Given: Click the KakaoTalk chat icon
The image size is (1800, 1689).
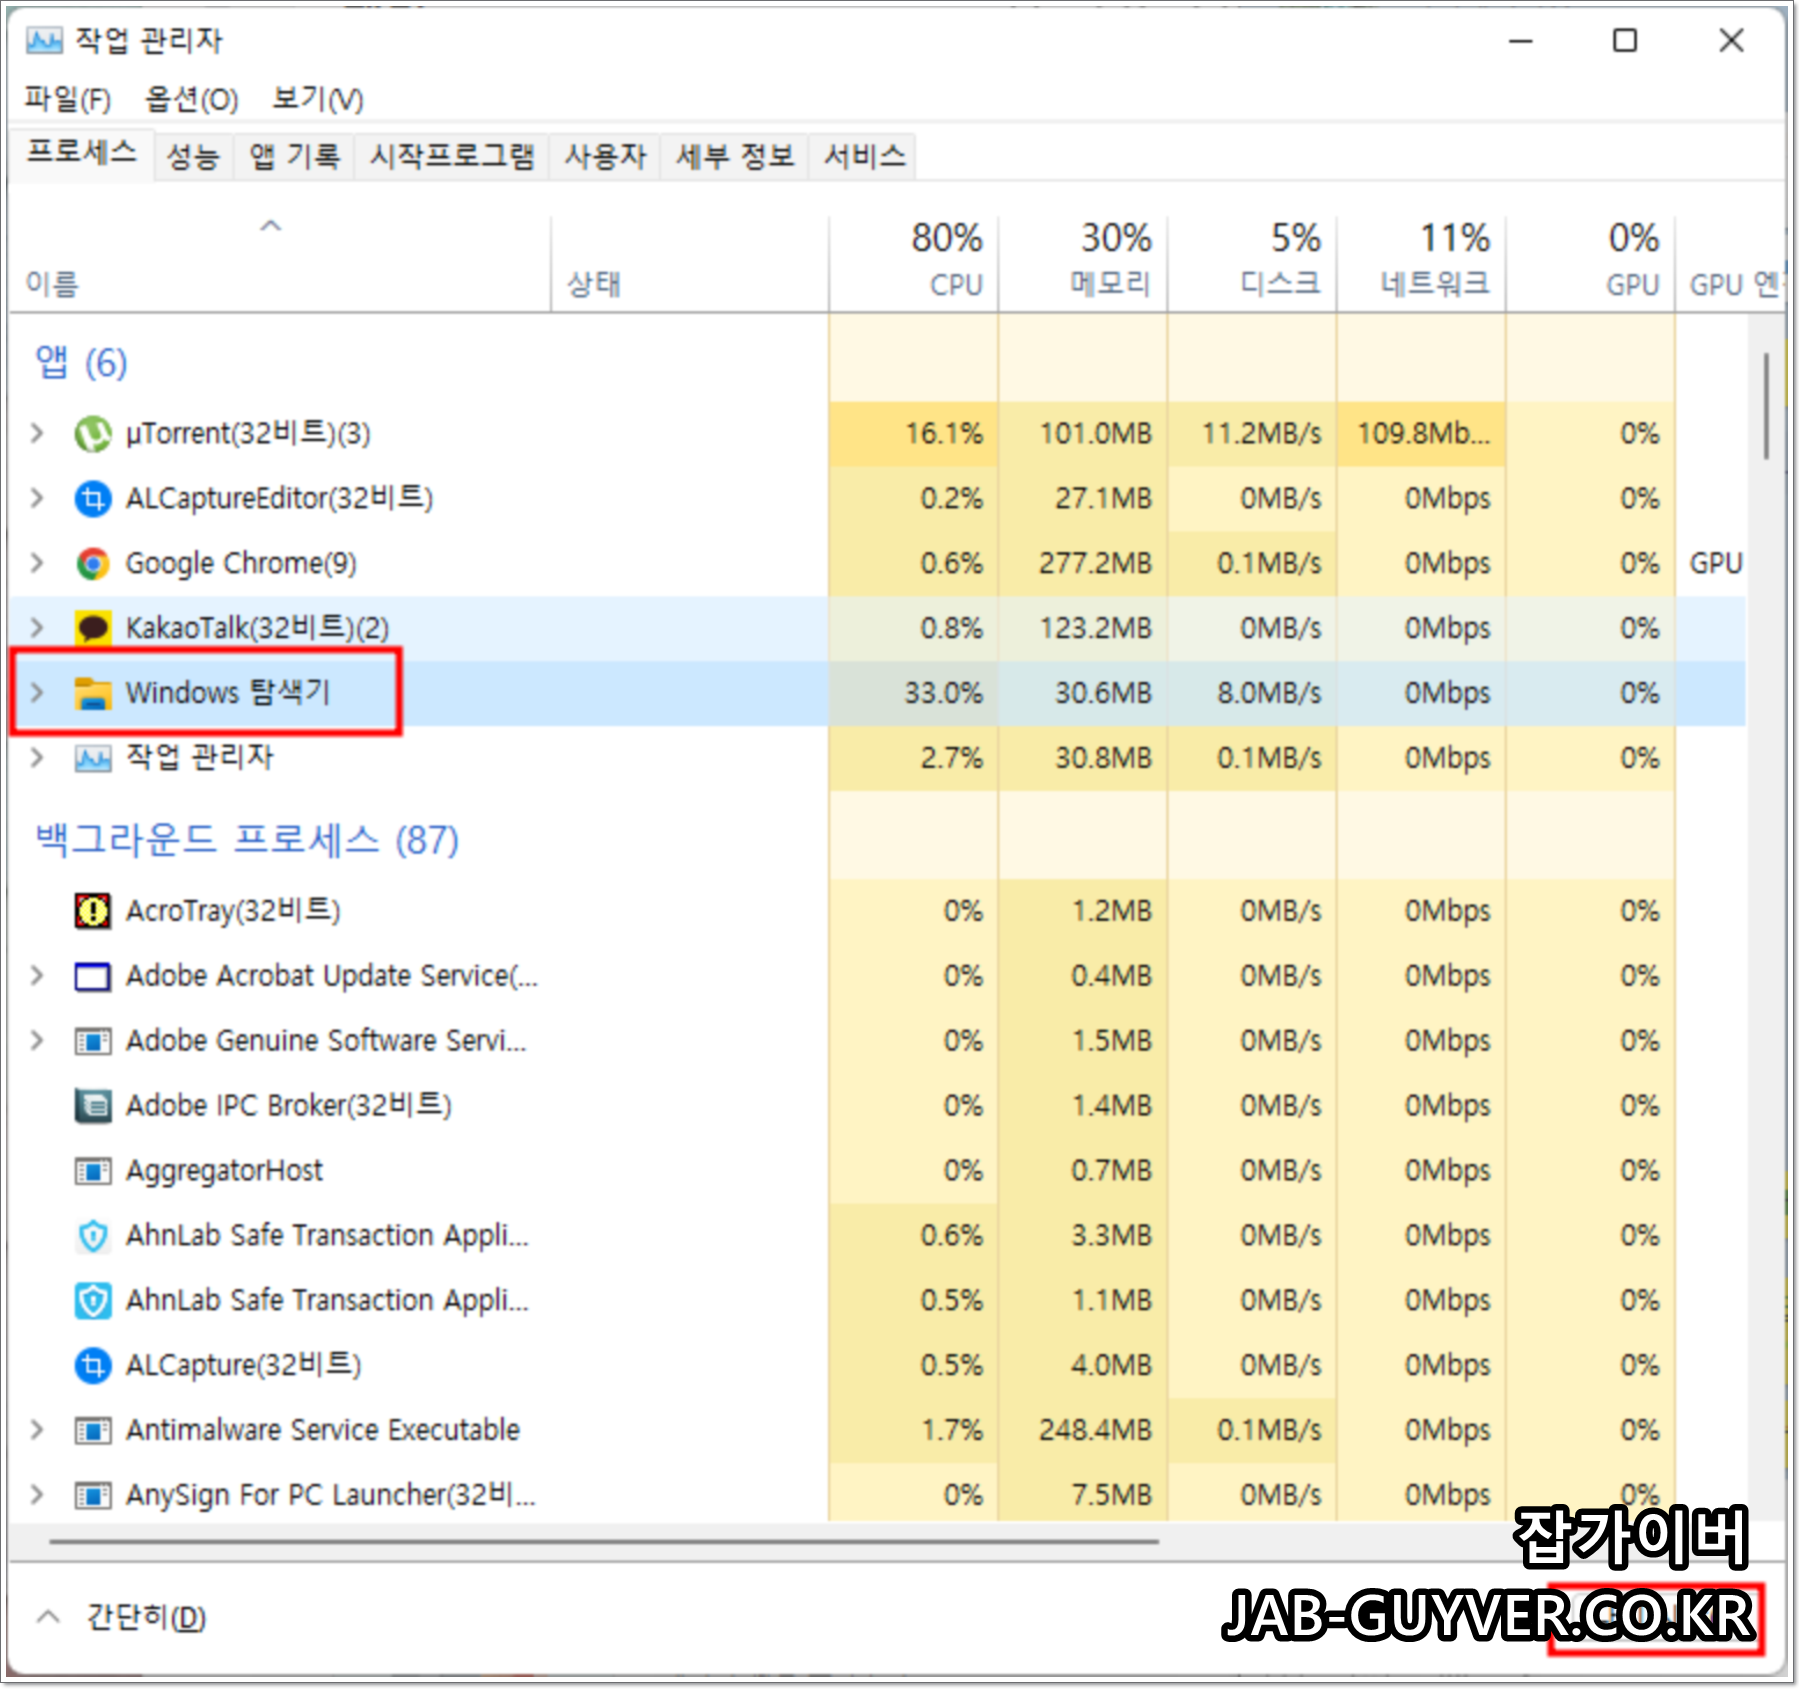Looking at the screenshot, I should pos(92,628).
